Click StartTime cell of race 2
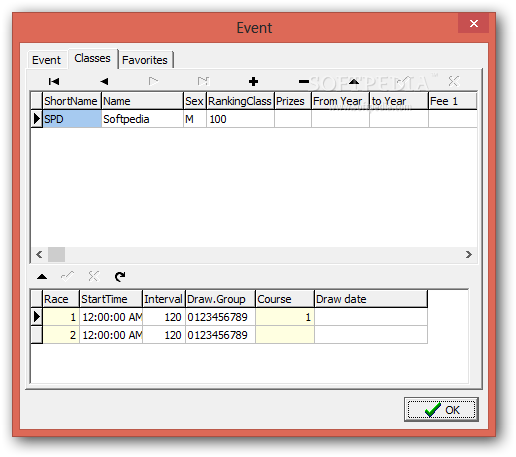The width and height of the screenshot is (516, 457). click(111, 335)
